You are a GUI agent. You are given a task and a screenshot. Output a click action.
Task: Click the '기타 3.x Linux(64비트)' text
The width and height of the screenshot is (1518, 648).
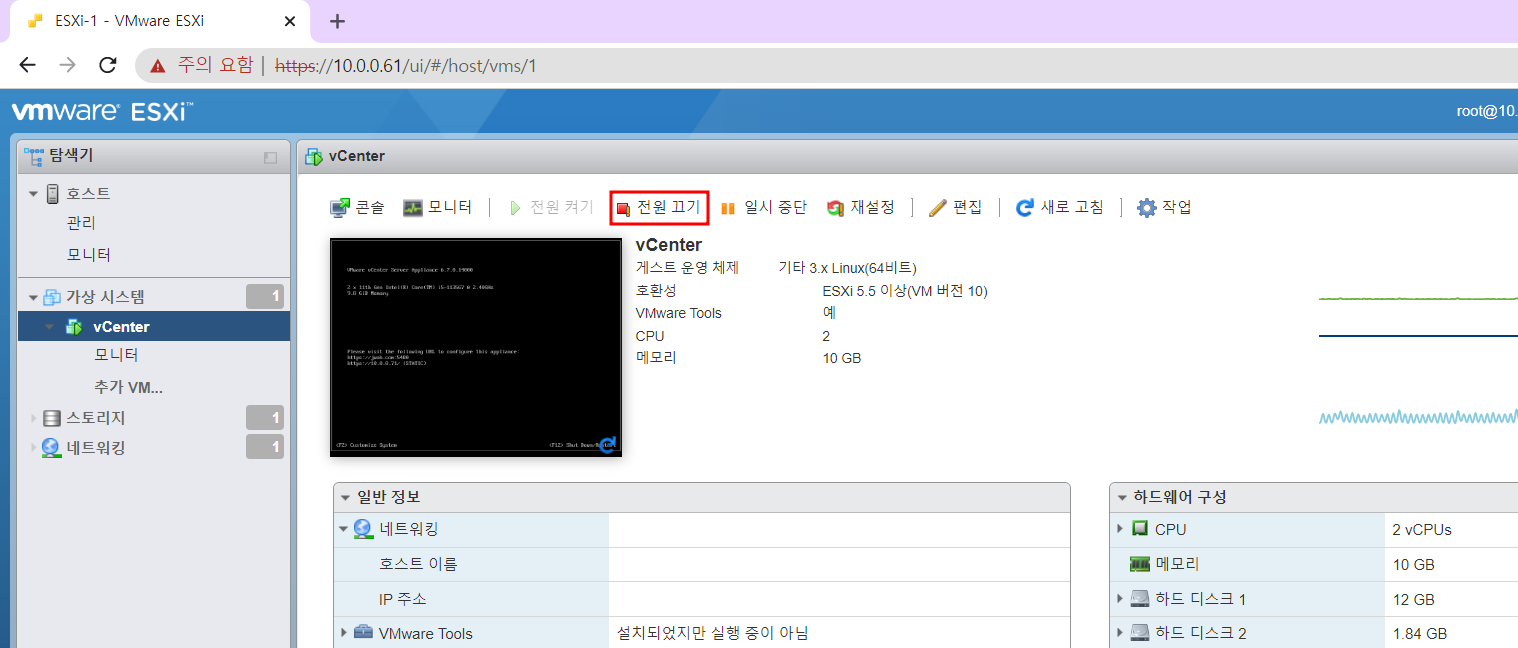(848, 268)
